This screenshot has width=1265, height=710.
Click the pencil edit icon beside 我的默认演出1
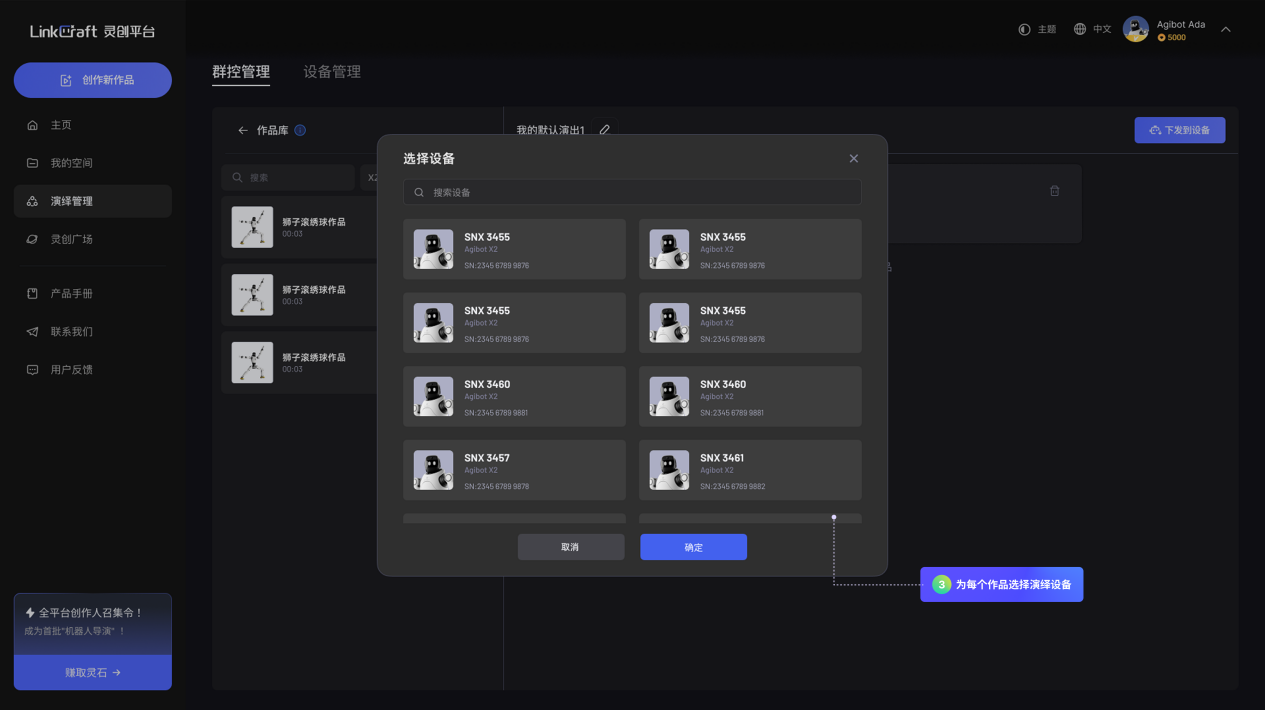pos(604,130)
